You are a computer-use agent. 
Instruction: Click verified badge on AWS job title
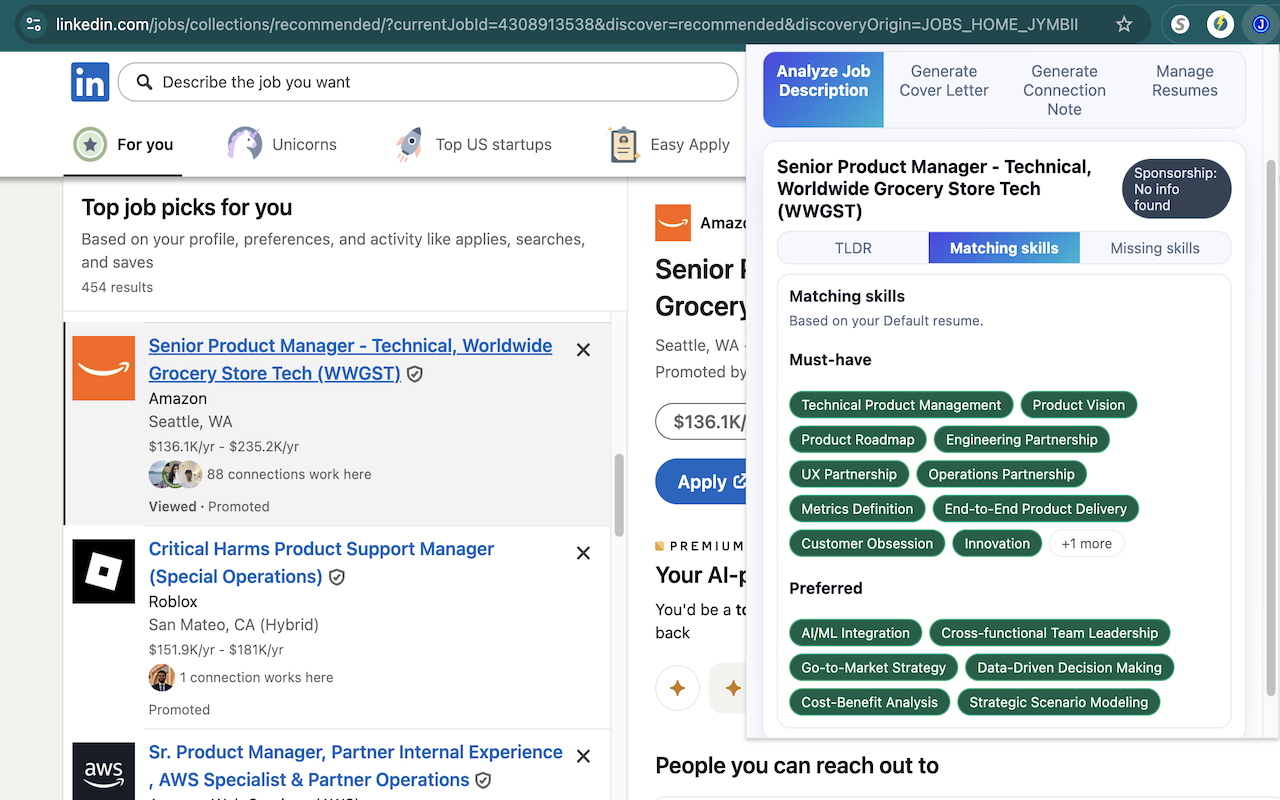tap(483, 780)
